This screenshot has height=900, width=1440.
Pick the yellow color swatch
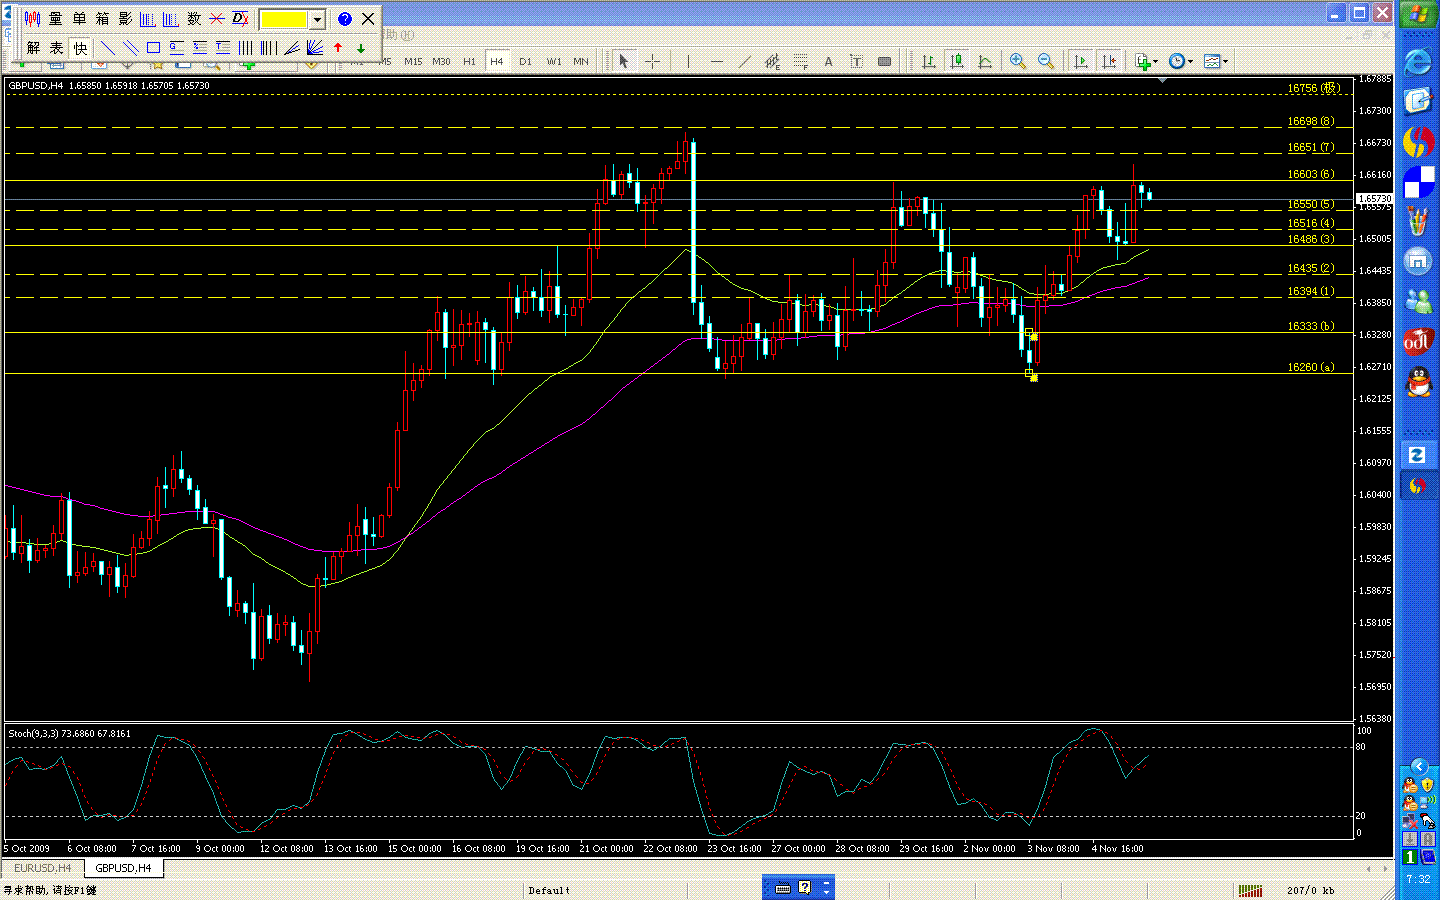point(284,19)
